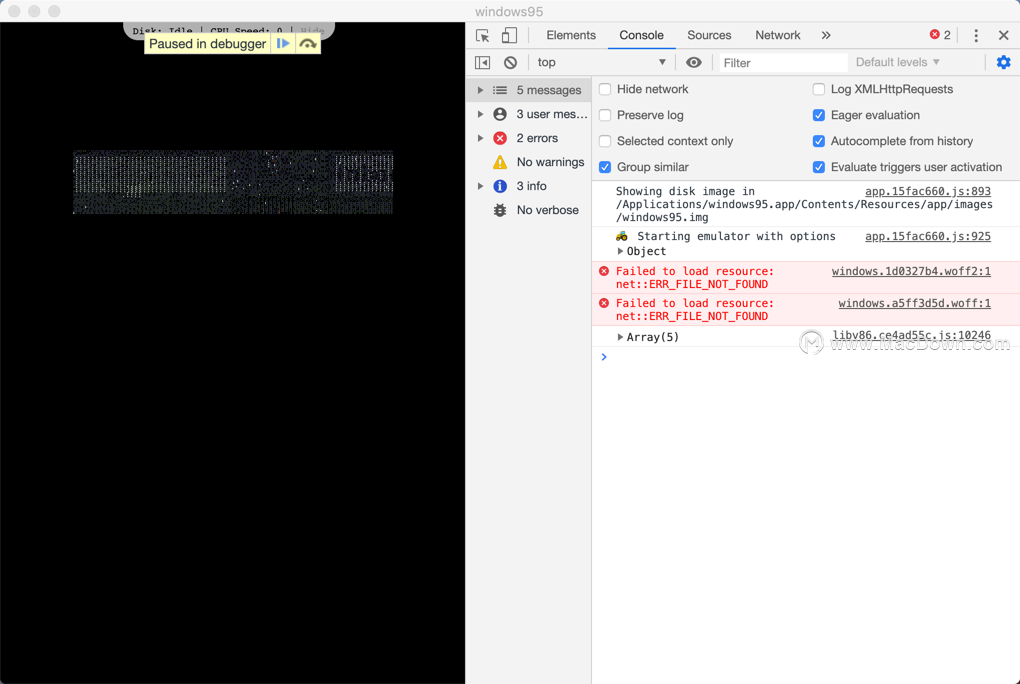Disable Evaluate triggers user activation checkbox

tap(819, 167)
